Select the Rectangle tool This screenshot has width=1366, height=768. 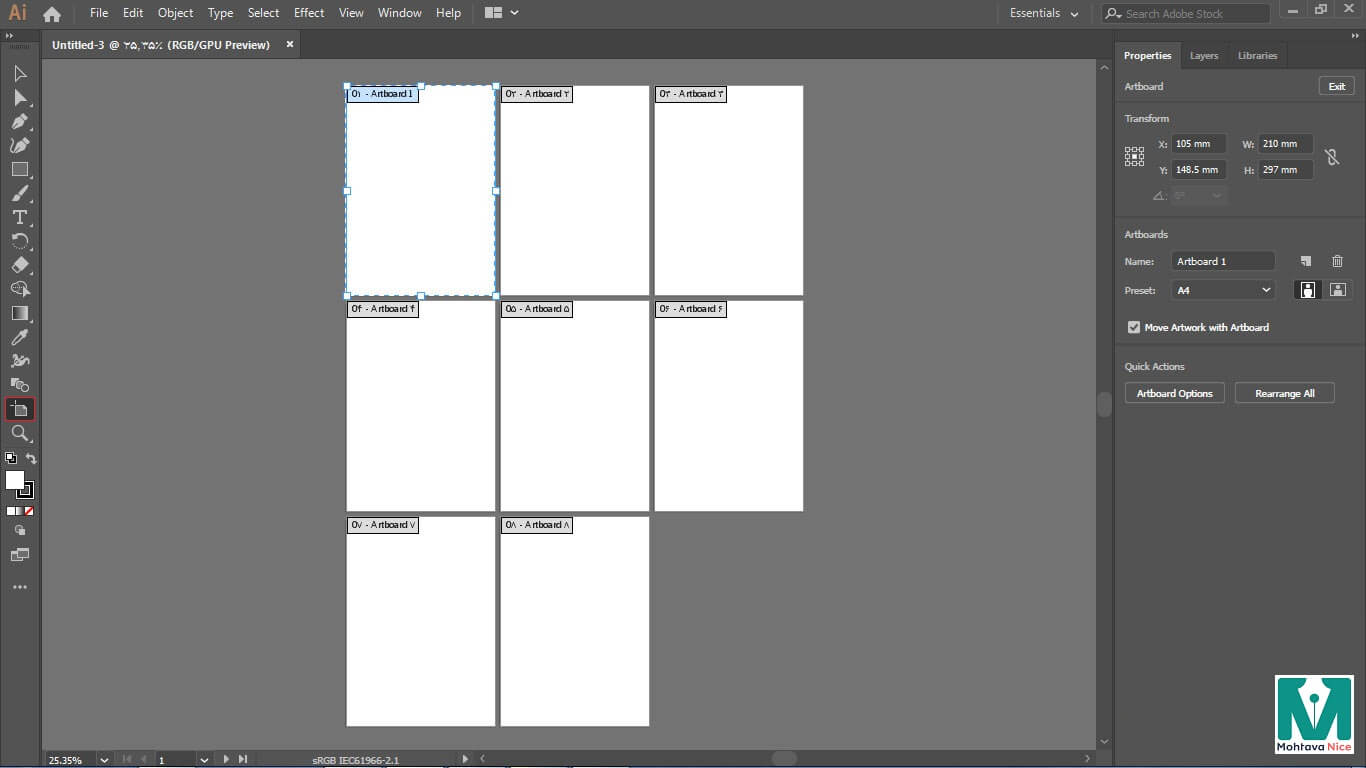pos(19,169)
